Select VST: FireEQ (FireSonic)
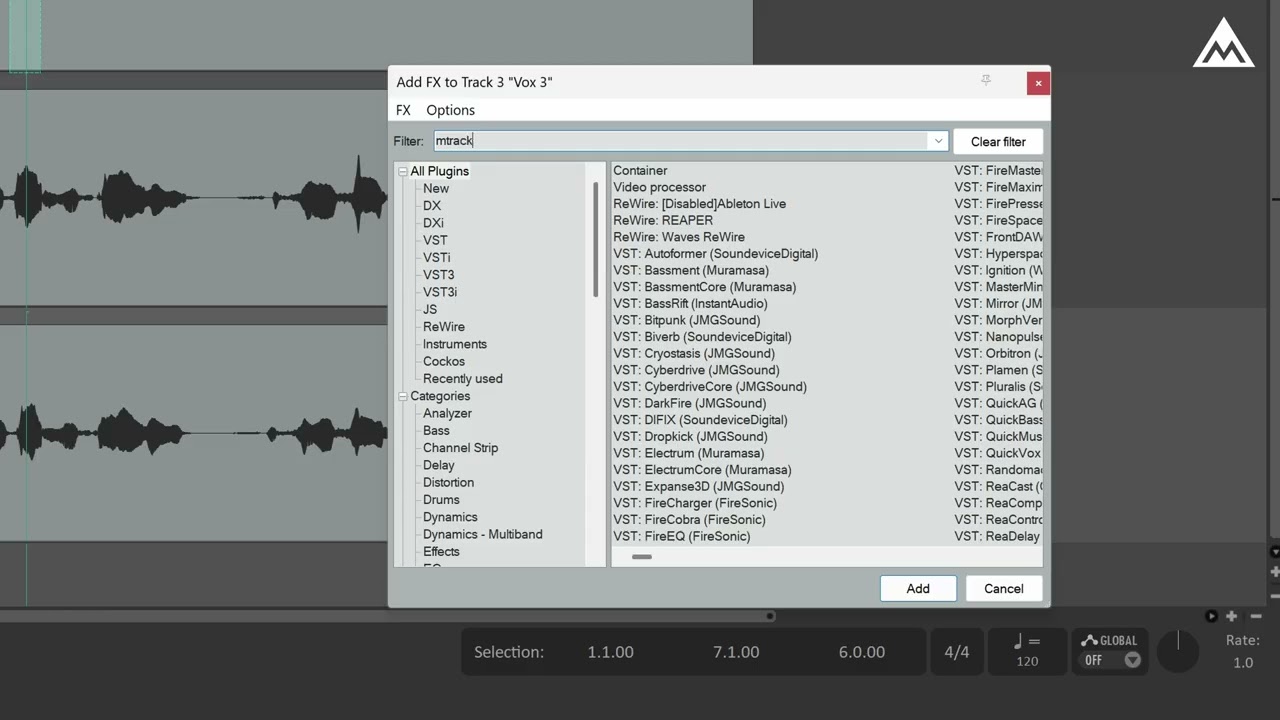 pos(682,536)
